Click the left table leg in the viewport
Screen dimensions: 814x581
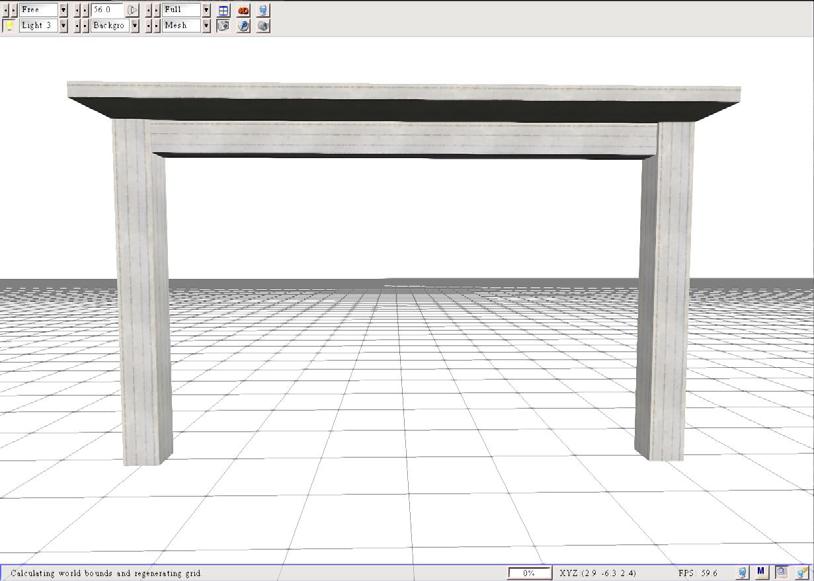coord(142,292)
